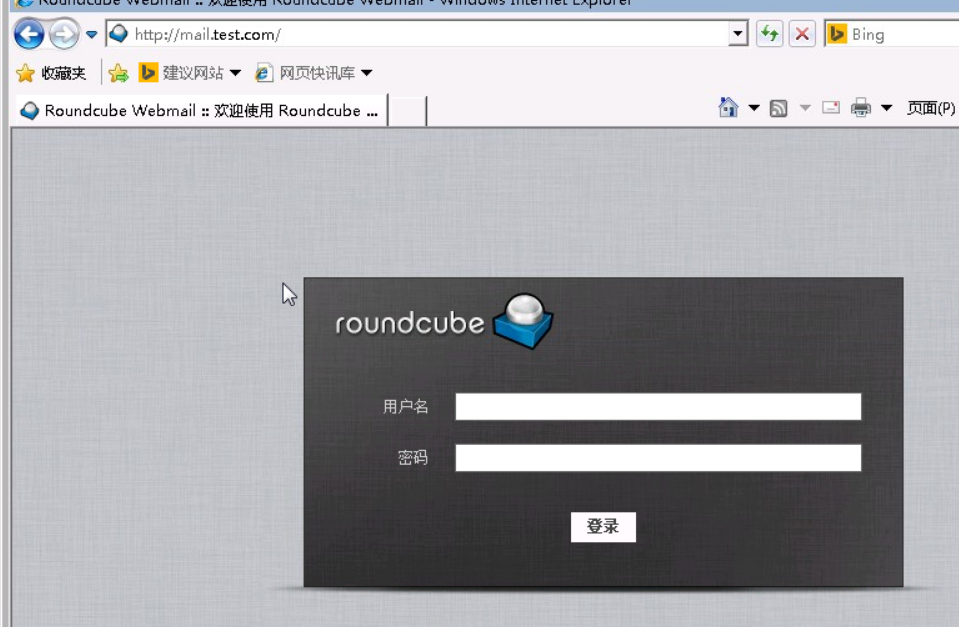
Task: Click the Home icon in command bar
Action: click(x=728, y=108)
